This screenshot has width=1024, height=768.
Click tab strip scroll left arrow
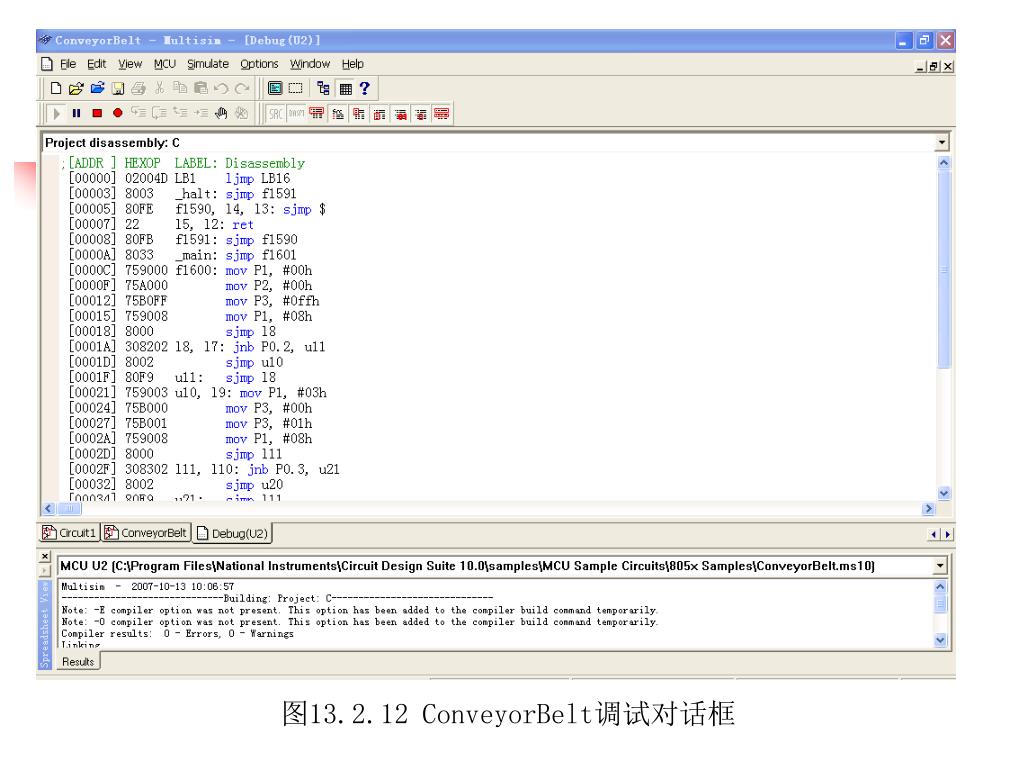point(935,534)
